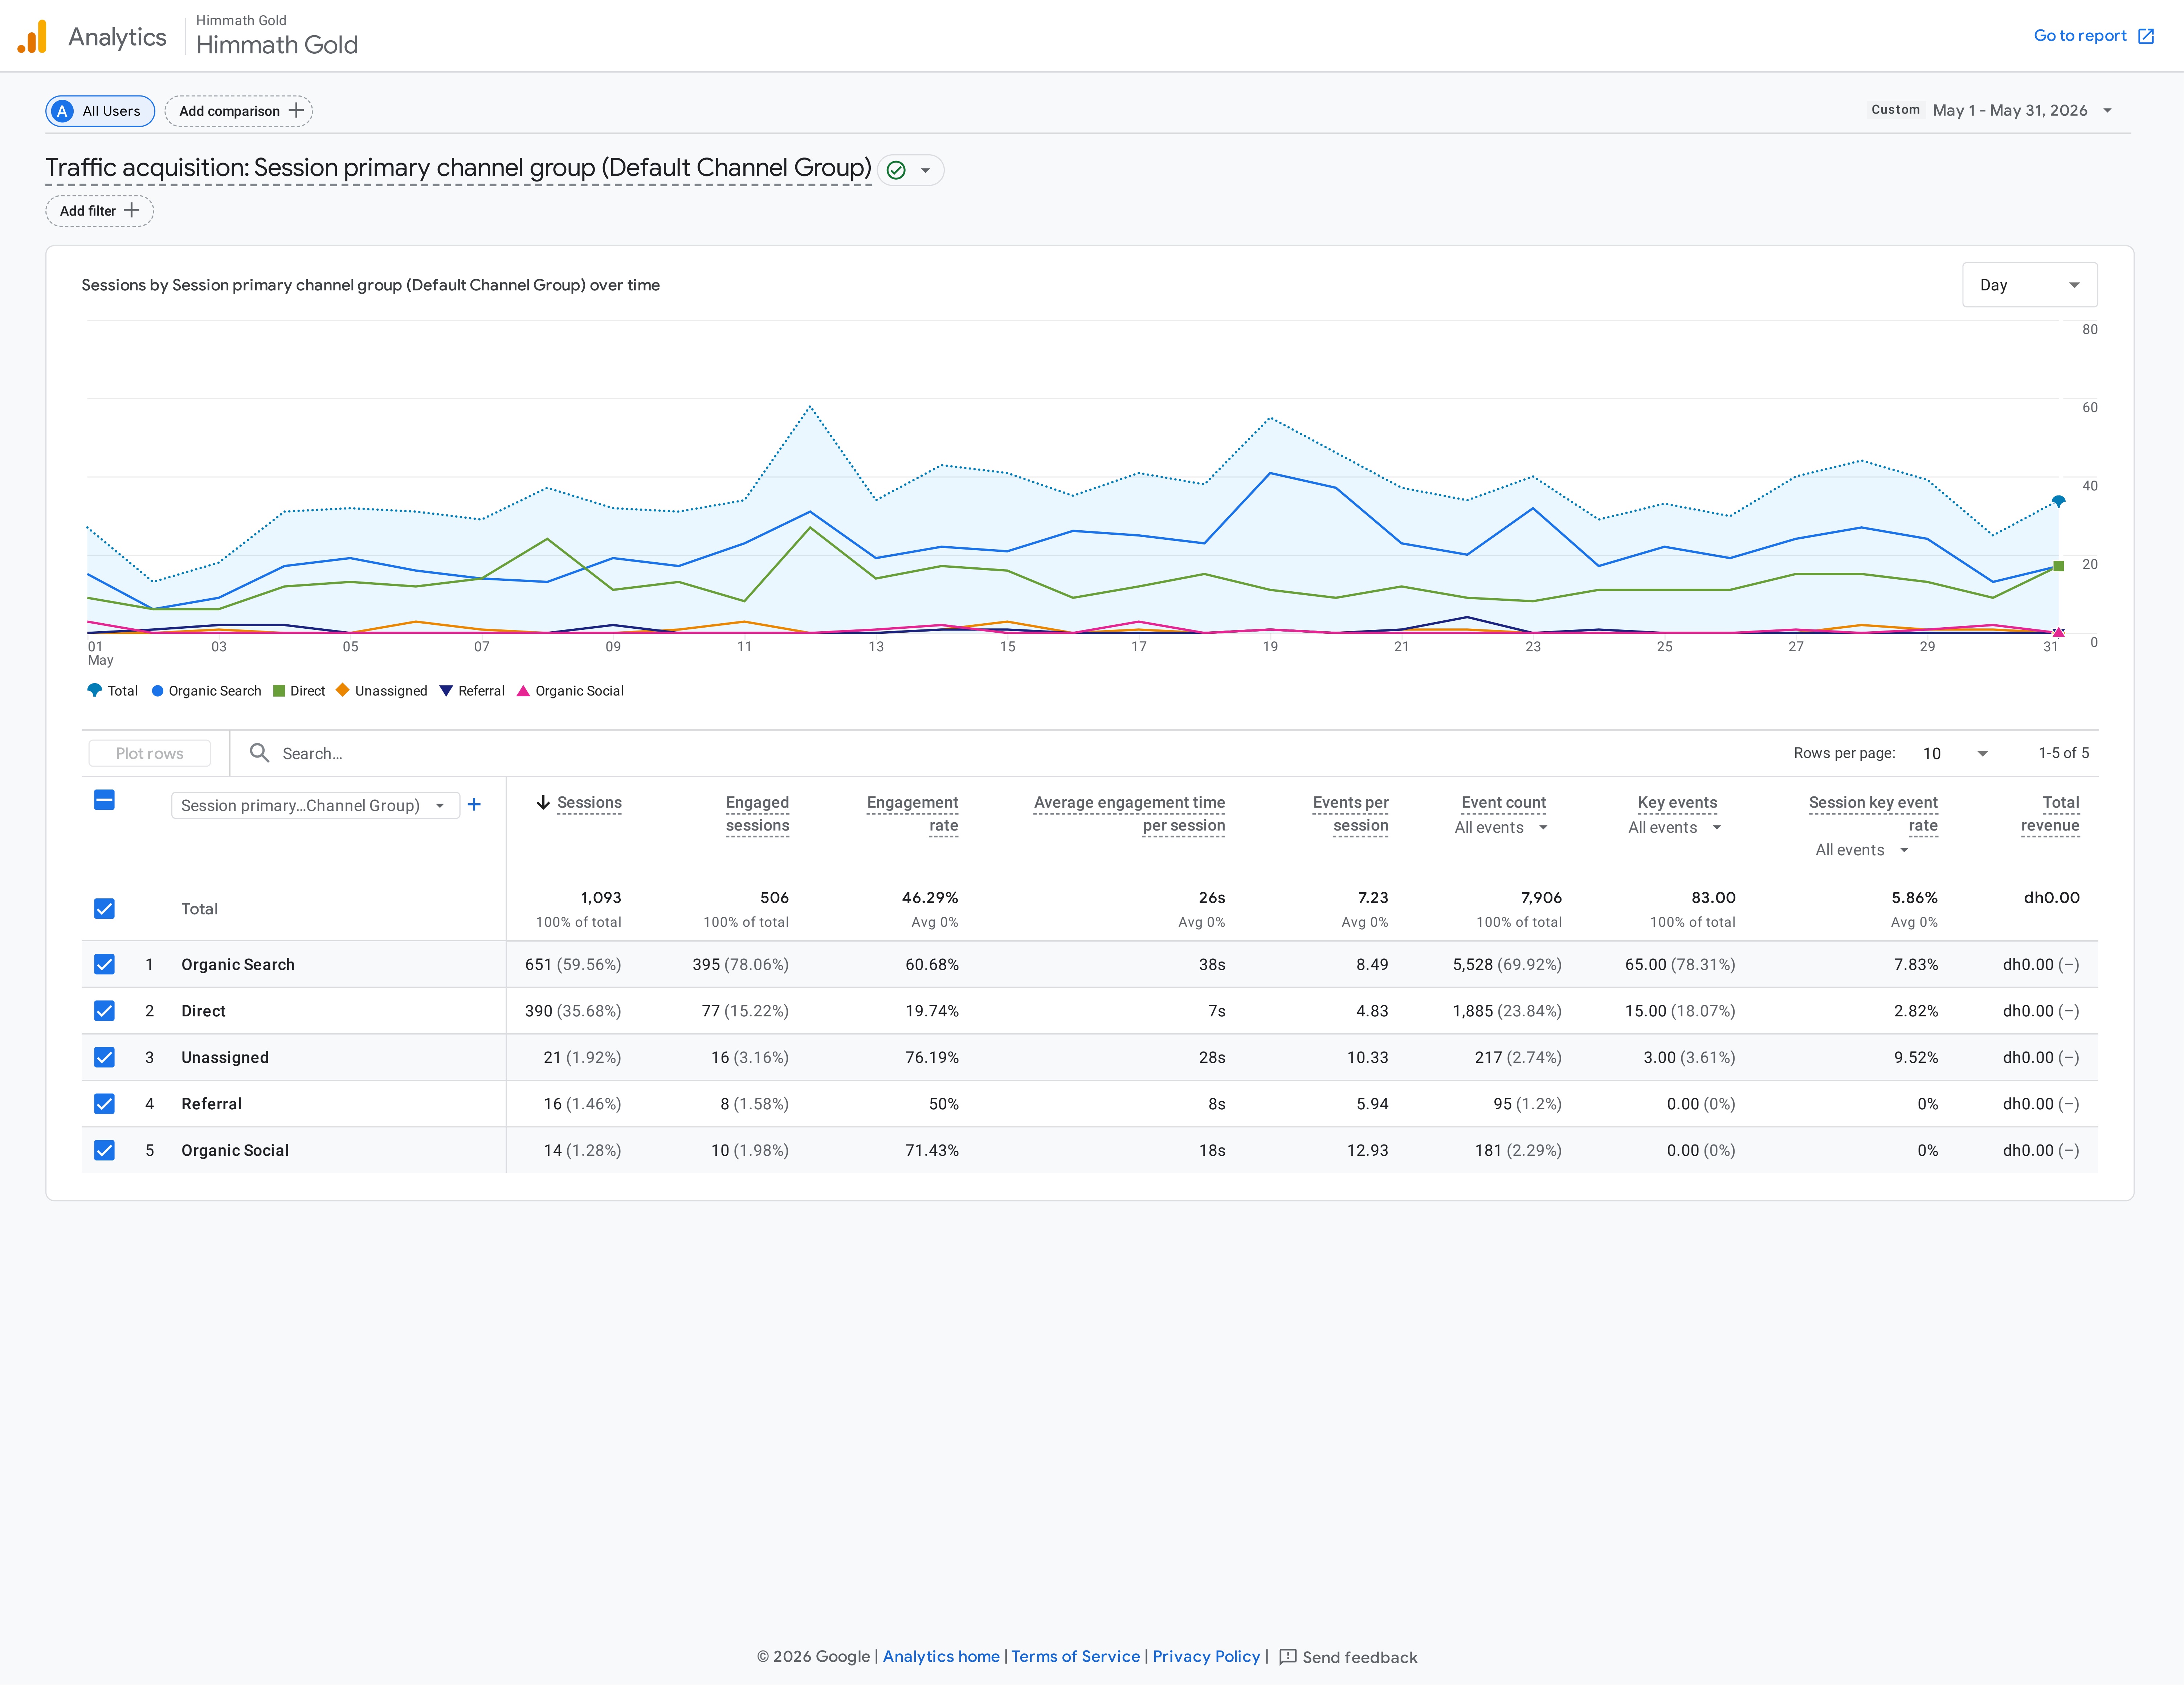Click the All Users segment chip

pyautogui.click(x=100, y=111)
